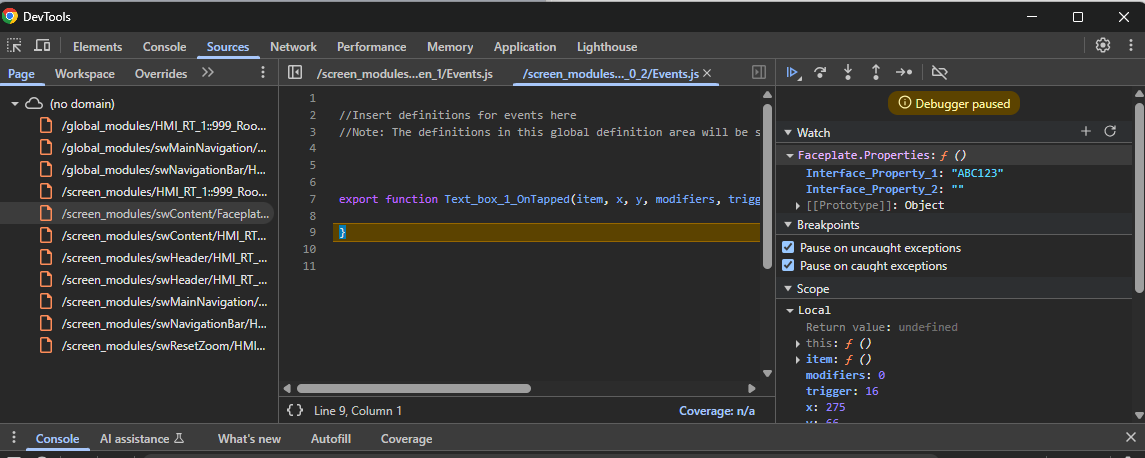Collapse the (no domain) tree node
The image size is (1145, 458).
[15, 104]
